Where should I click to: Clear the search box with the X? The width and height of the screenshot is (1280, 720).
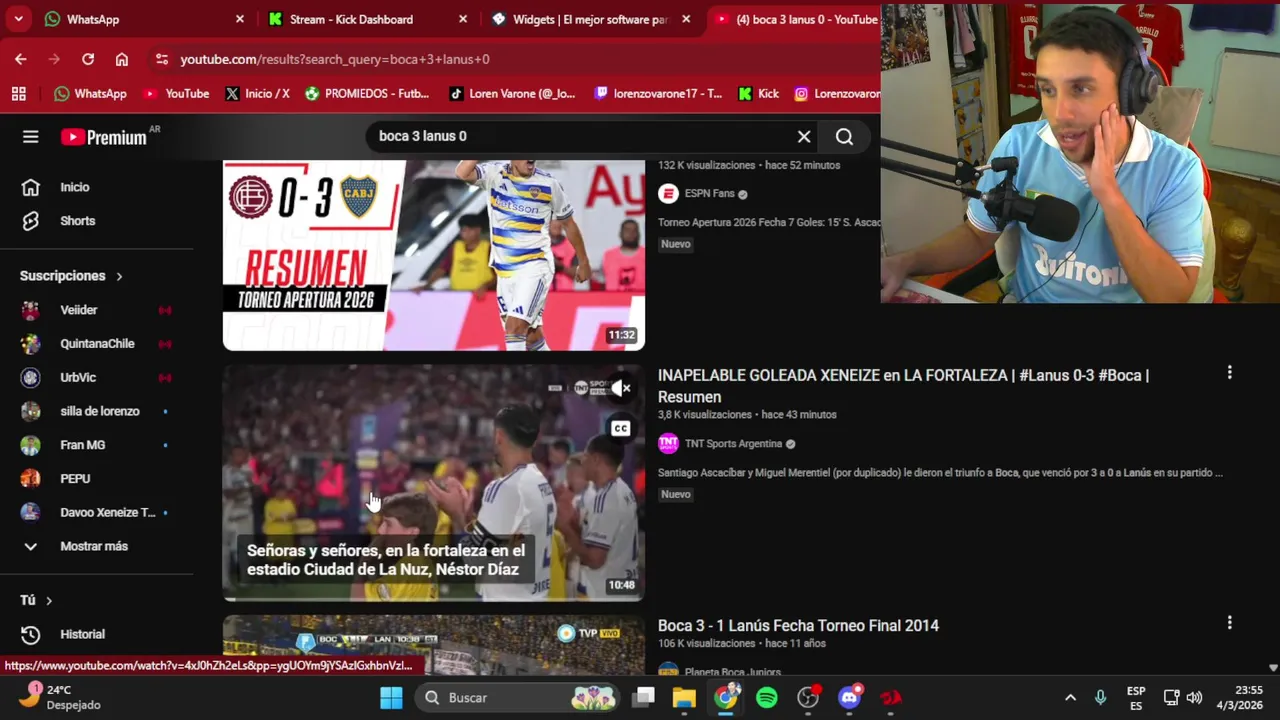coord(804,137)
